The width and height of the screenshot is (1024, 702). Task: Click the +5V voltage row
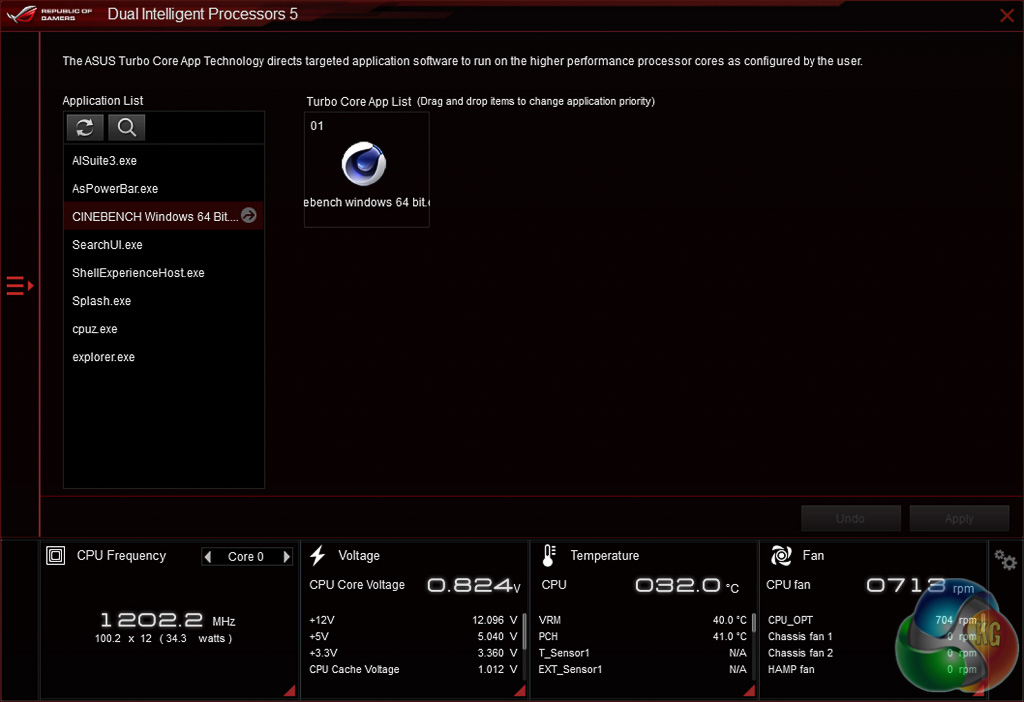[413, 636]
